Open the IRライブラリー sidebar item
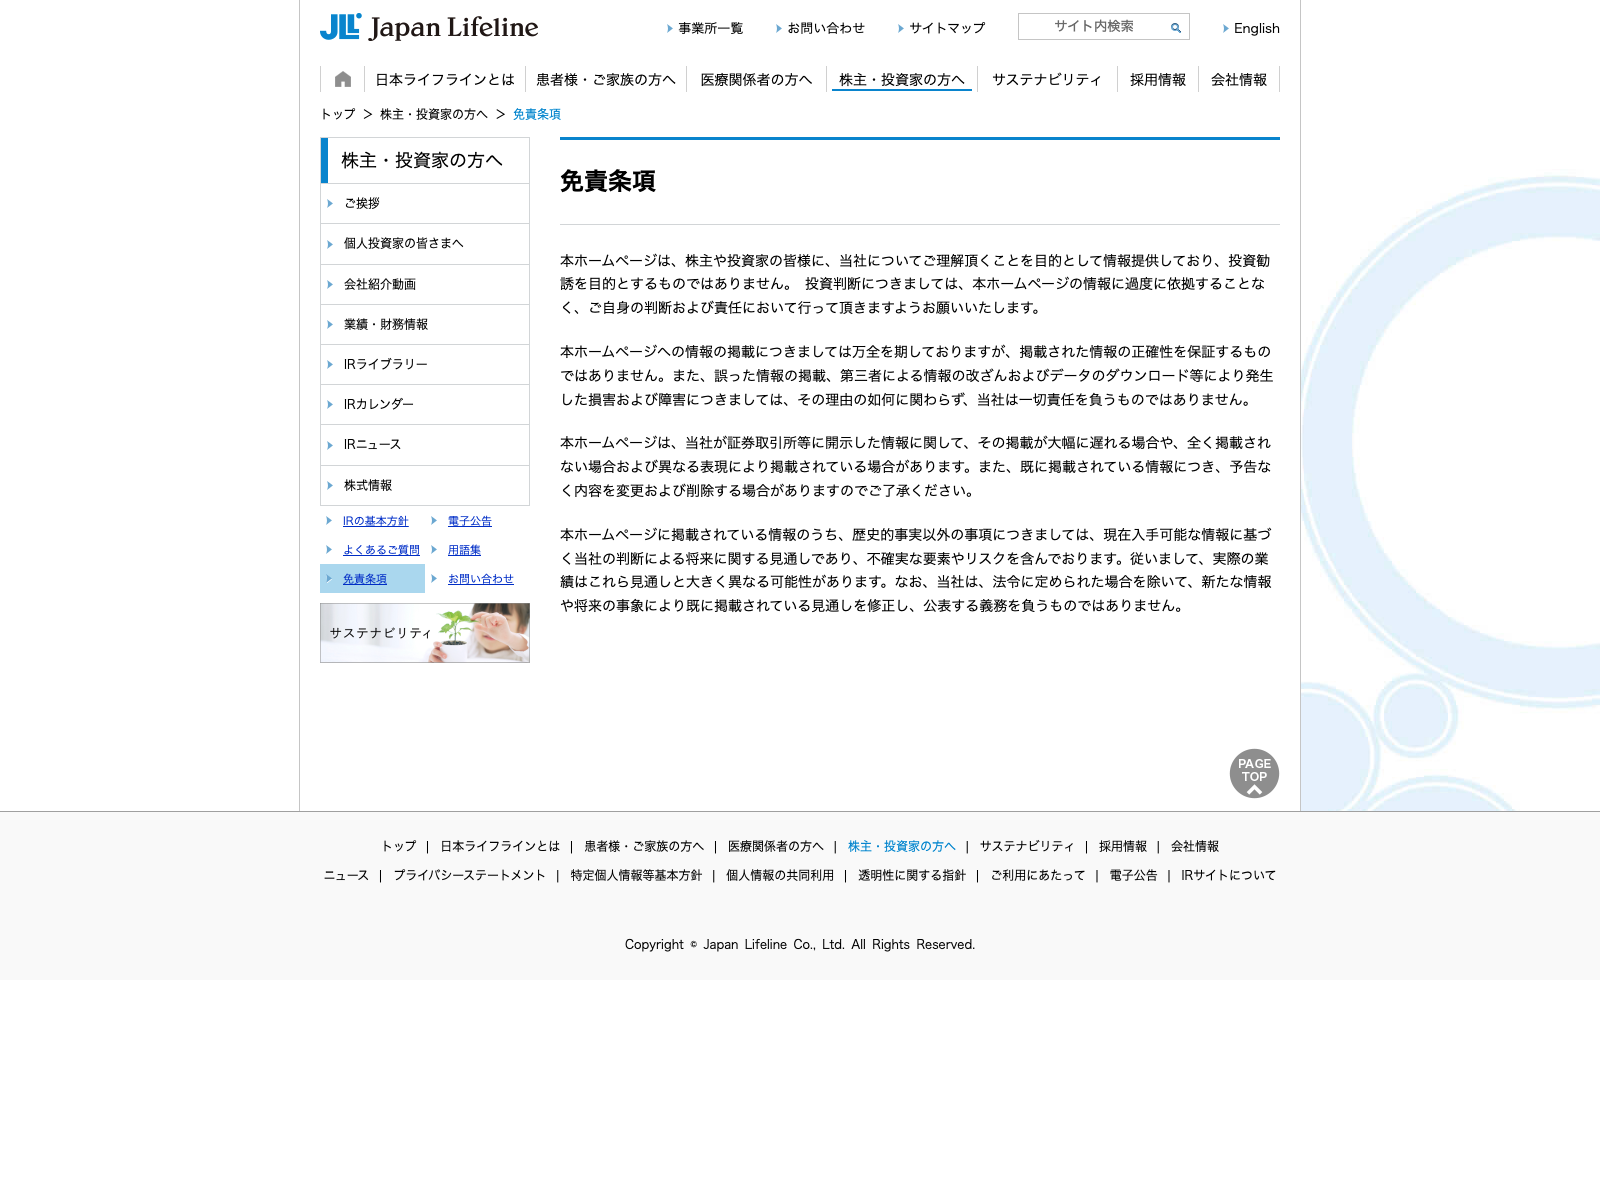 [x=386, y=364]
